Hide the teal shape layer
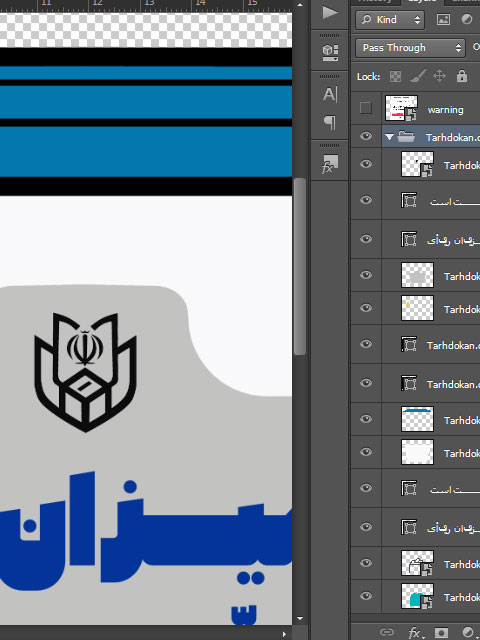The height and width of the screenshot is (640, 480). click(x=366, y=596)
